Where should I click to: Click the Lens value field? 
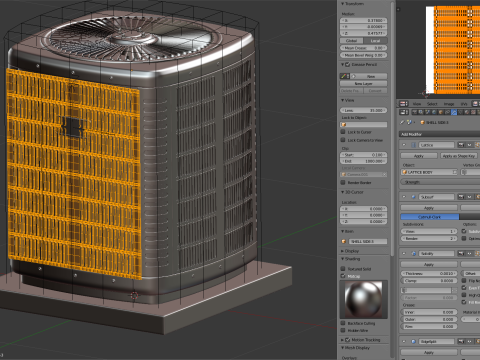click(x=364, y=110)
